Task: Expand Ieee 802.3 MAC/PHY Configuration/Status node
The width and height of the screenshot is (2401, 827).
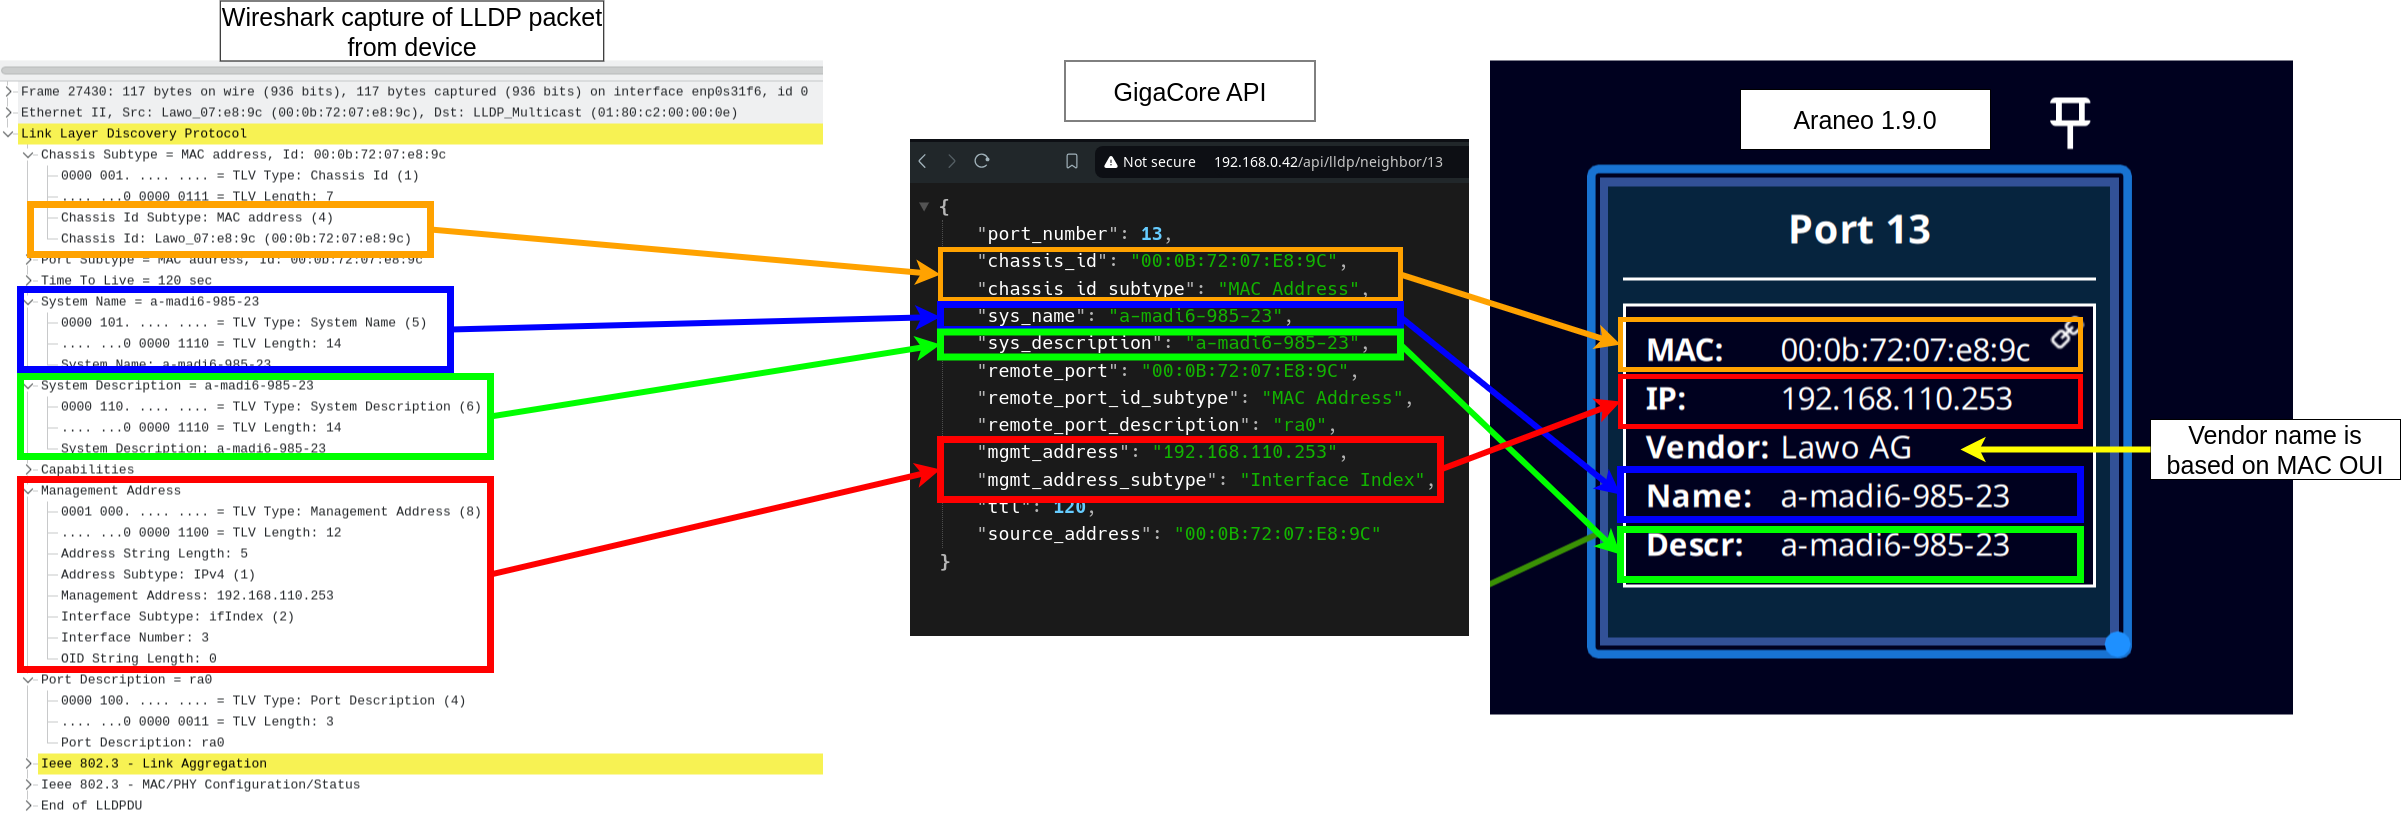Action: pyautogui.click(x=29, y=785)
